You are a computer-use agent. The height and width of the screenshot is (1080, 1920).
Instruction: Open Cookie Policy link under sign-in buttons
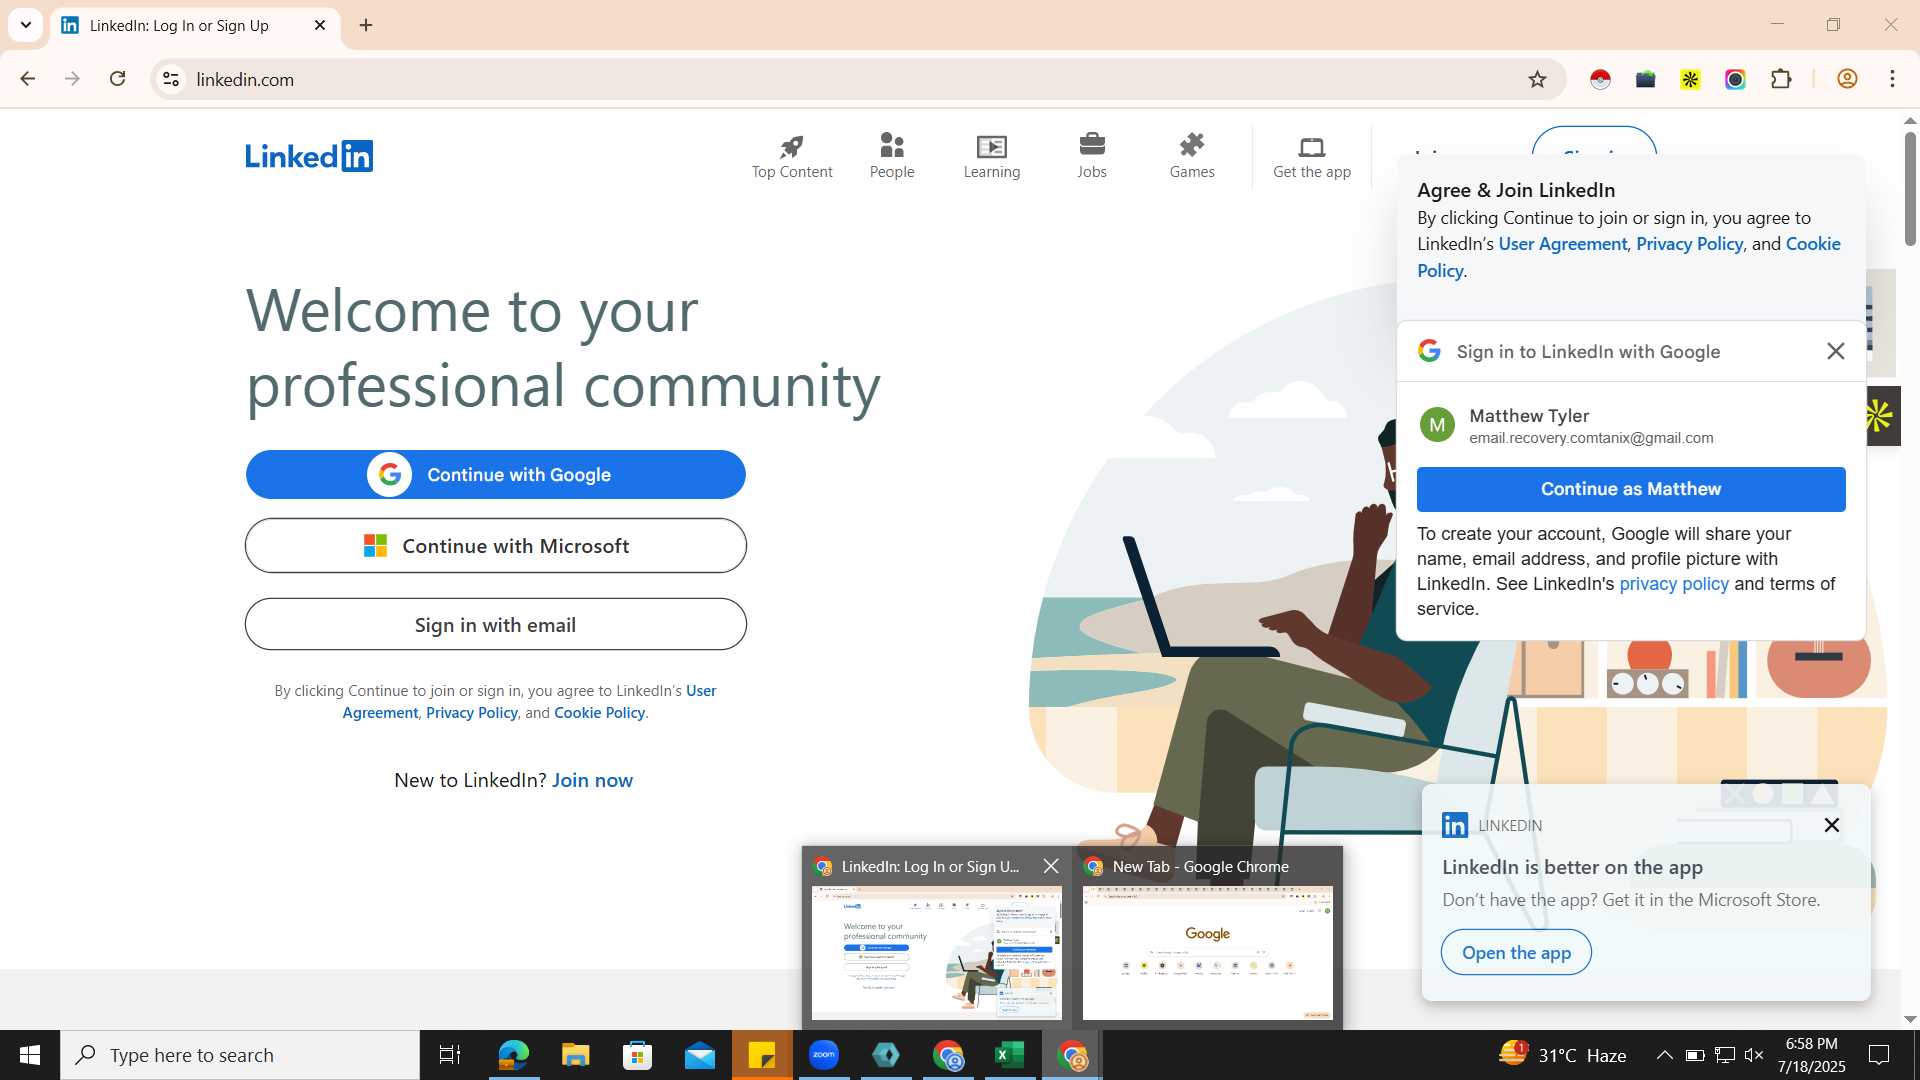599,713
